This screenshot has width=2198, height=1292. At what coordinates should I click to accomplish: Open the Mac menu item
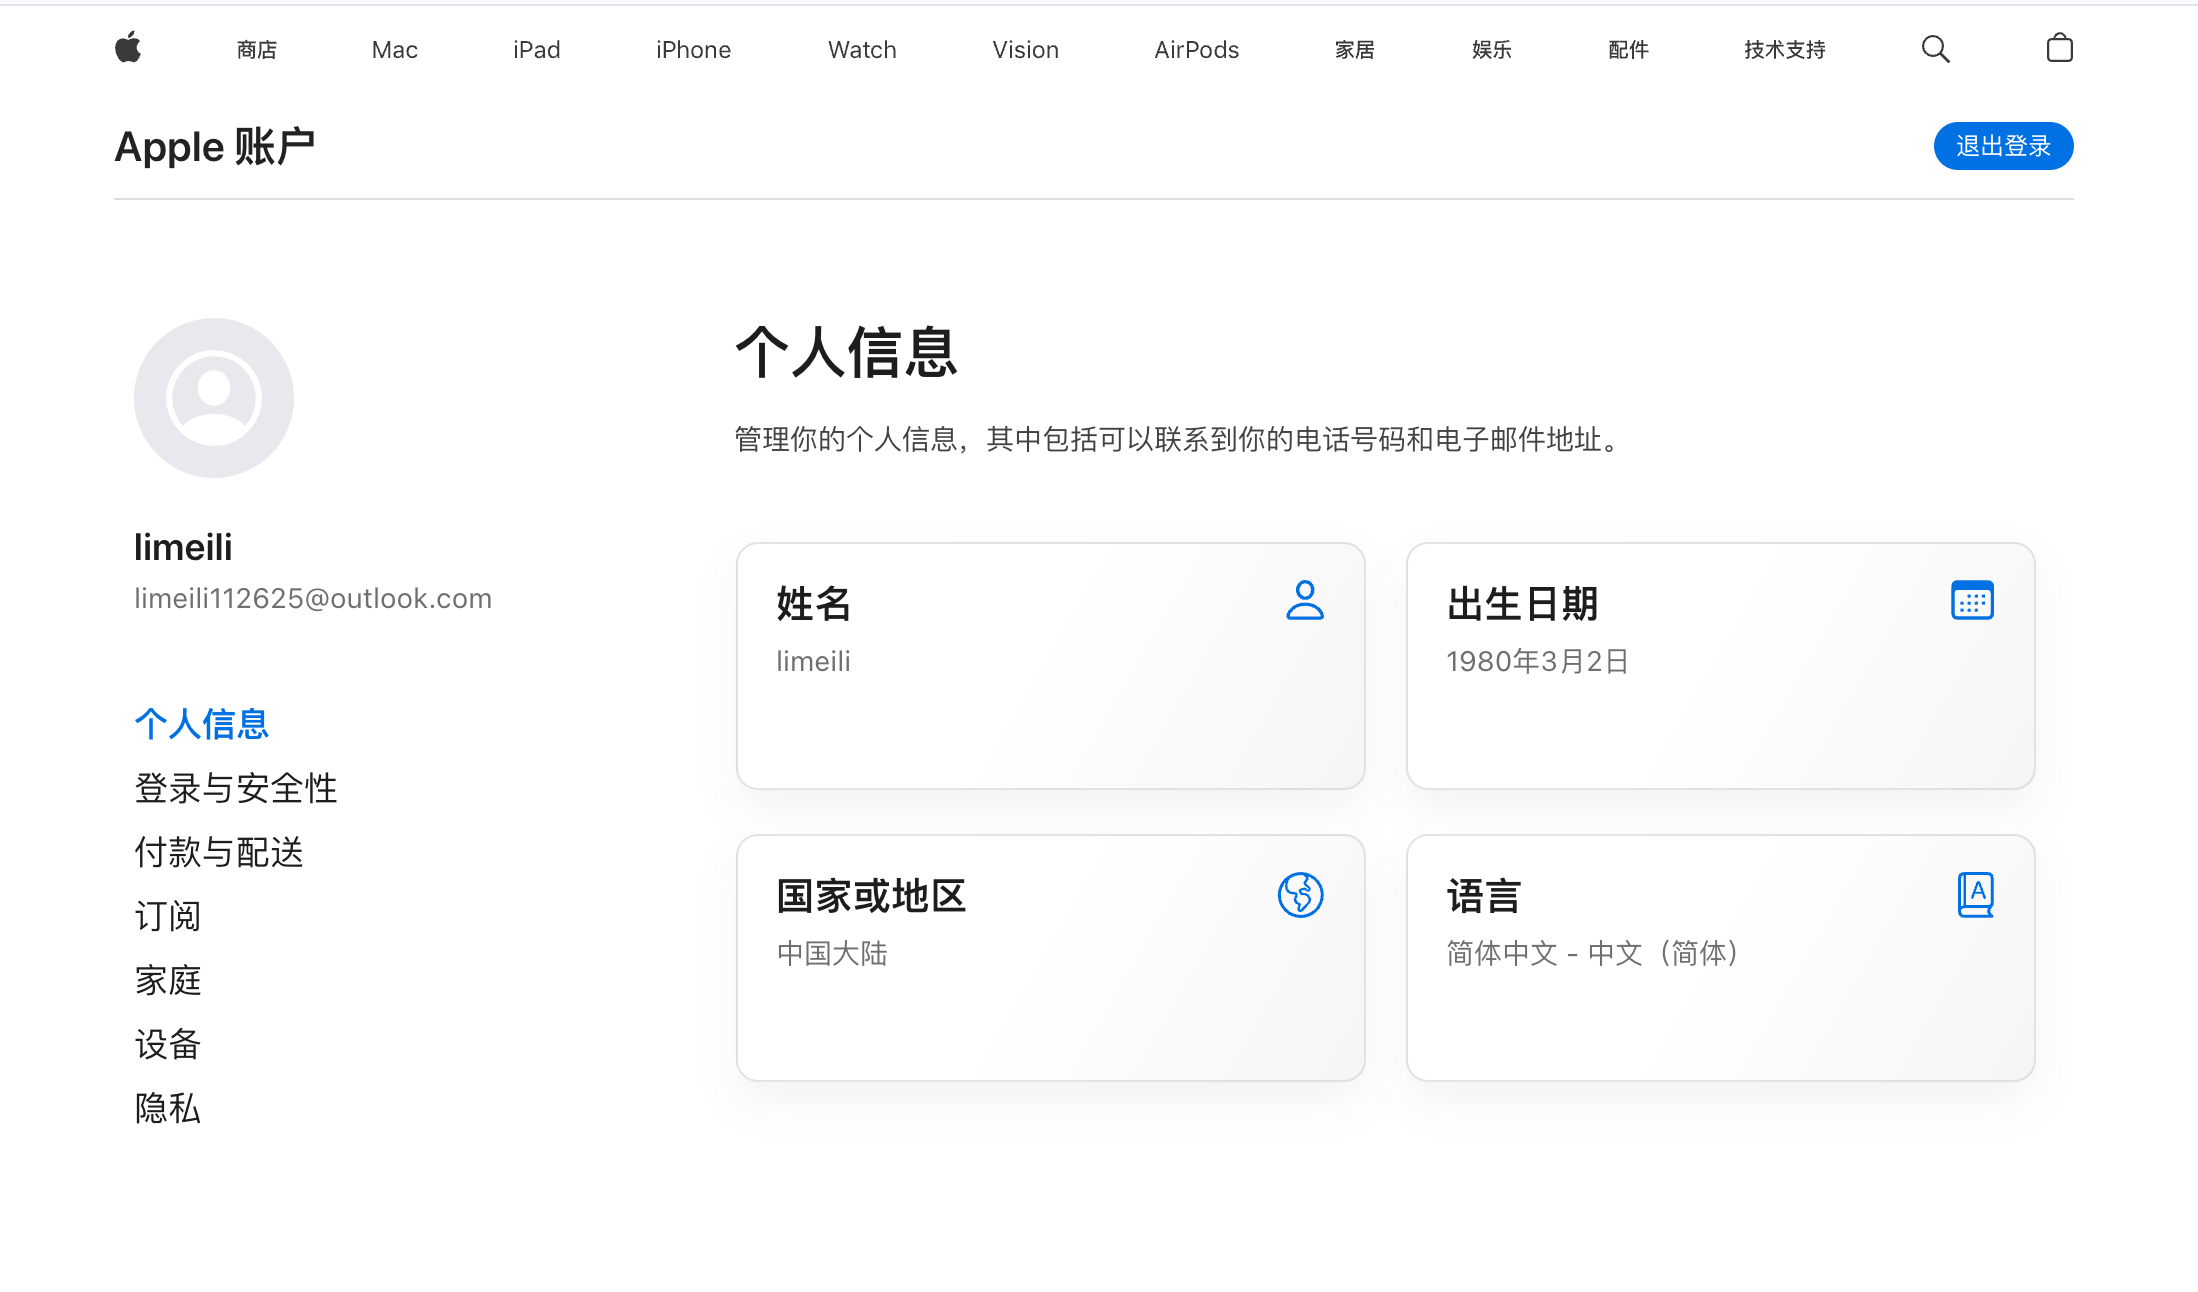[x=395, y=49]
